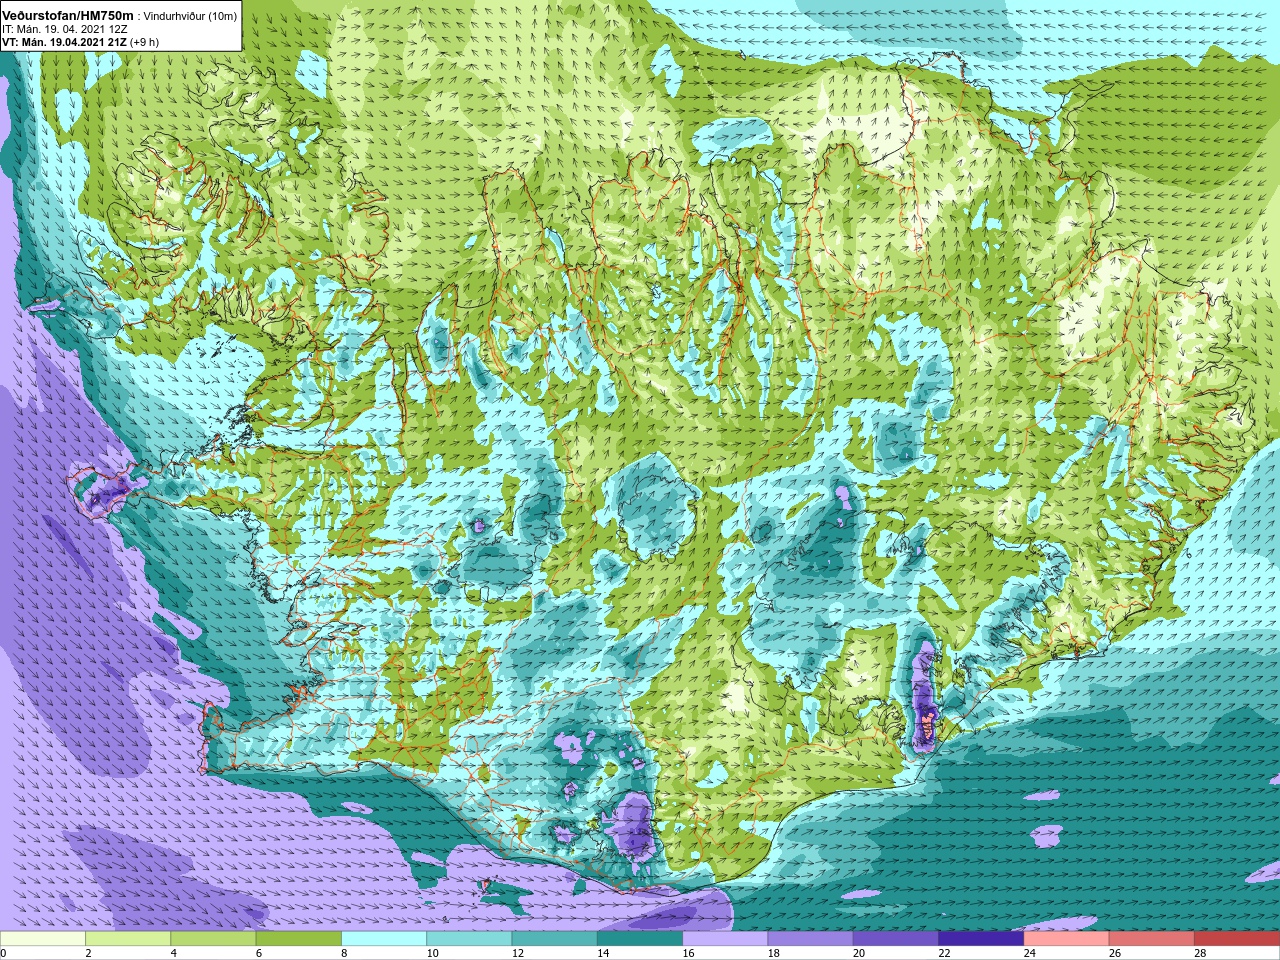
Task: Pick the cyan 10–12 legend swatch
Action: click(469, 939)
